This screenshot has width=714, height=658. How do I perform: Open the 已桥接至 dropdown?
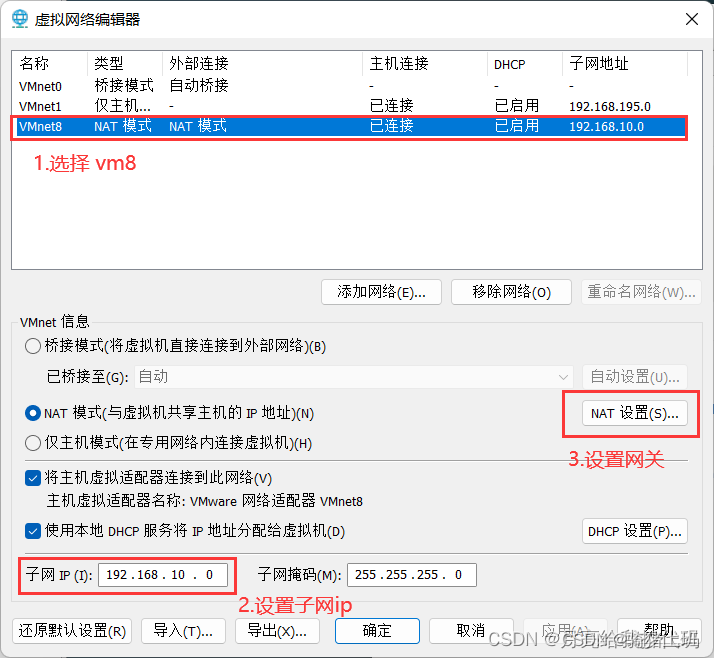coord(353,377)
